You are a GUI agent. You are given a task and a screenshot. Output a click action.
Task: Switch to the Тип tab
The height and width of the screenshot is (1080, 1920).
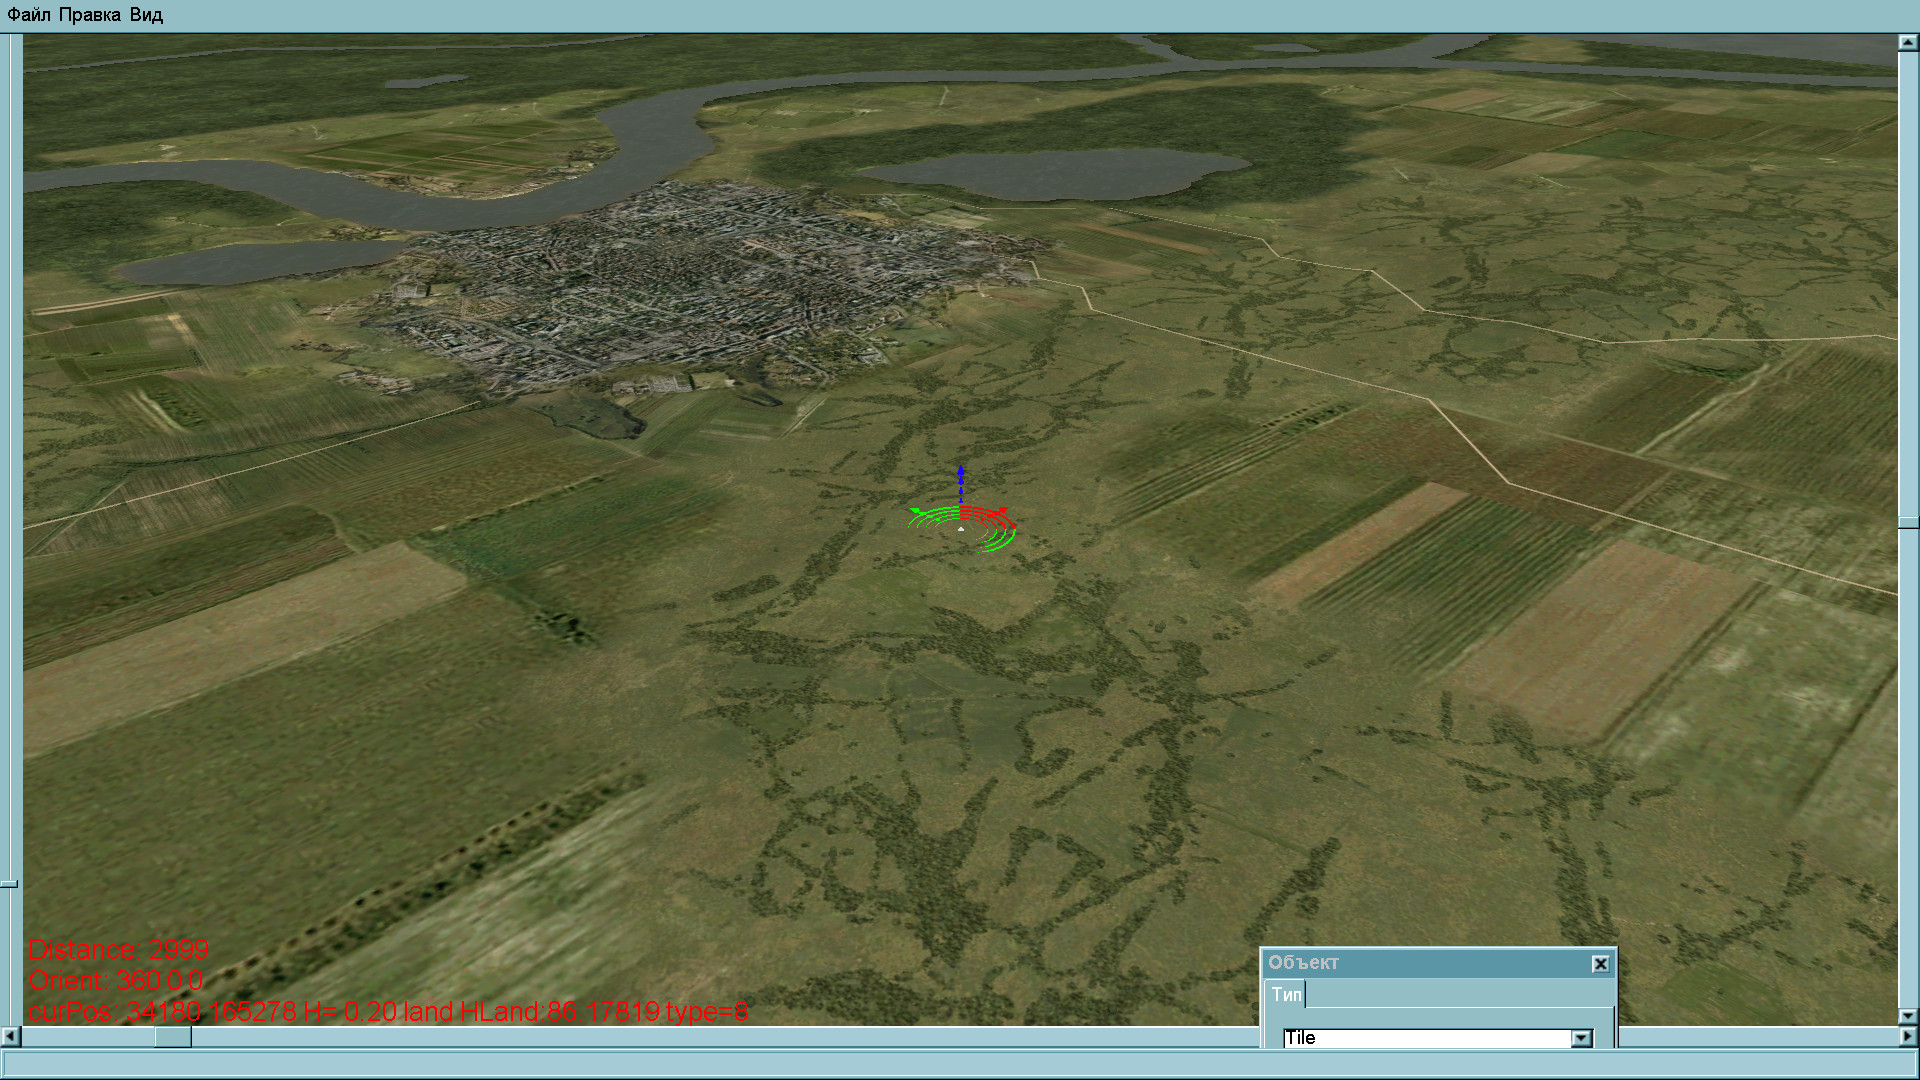pyautogui.click(x=1286, y=995)
